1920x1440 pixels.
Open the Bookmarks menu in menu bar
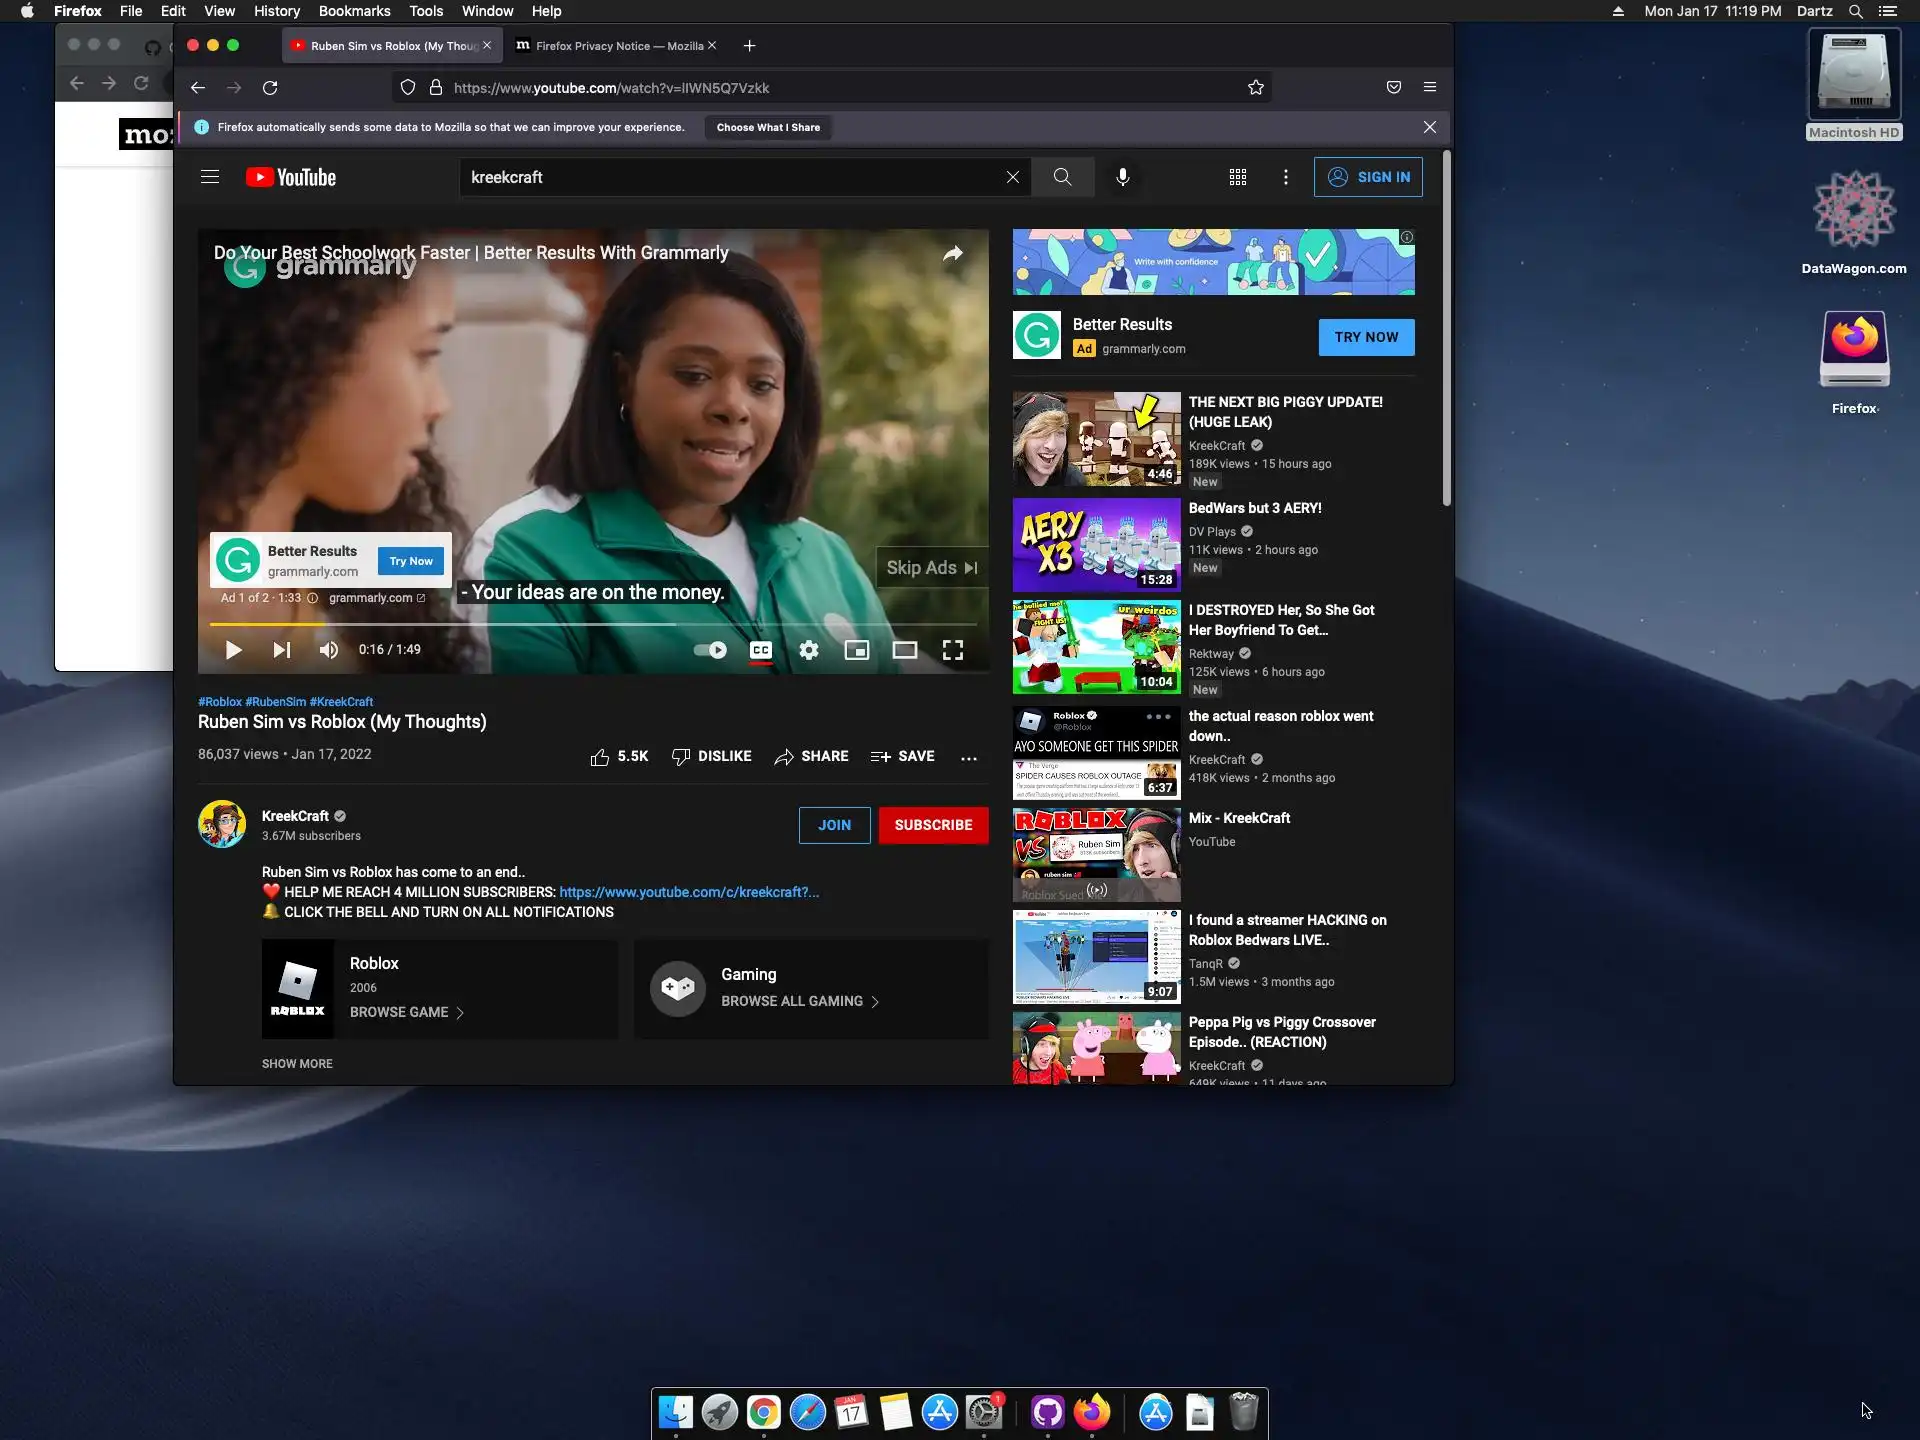point(354,11)
